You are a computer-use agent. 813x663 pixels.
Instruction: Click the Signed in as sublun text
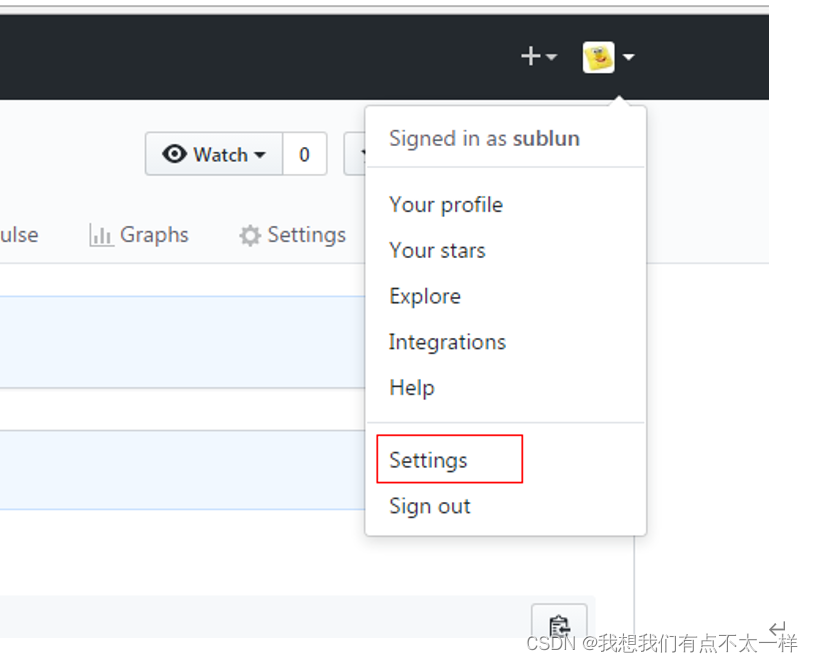[484, 138]
